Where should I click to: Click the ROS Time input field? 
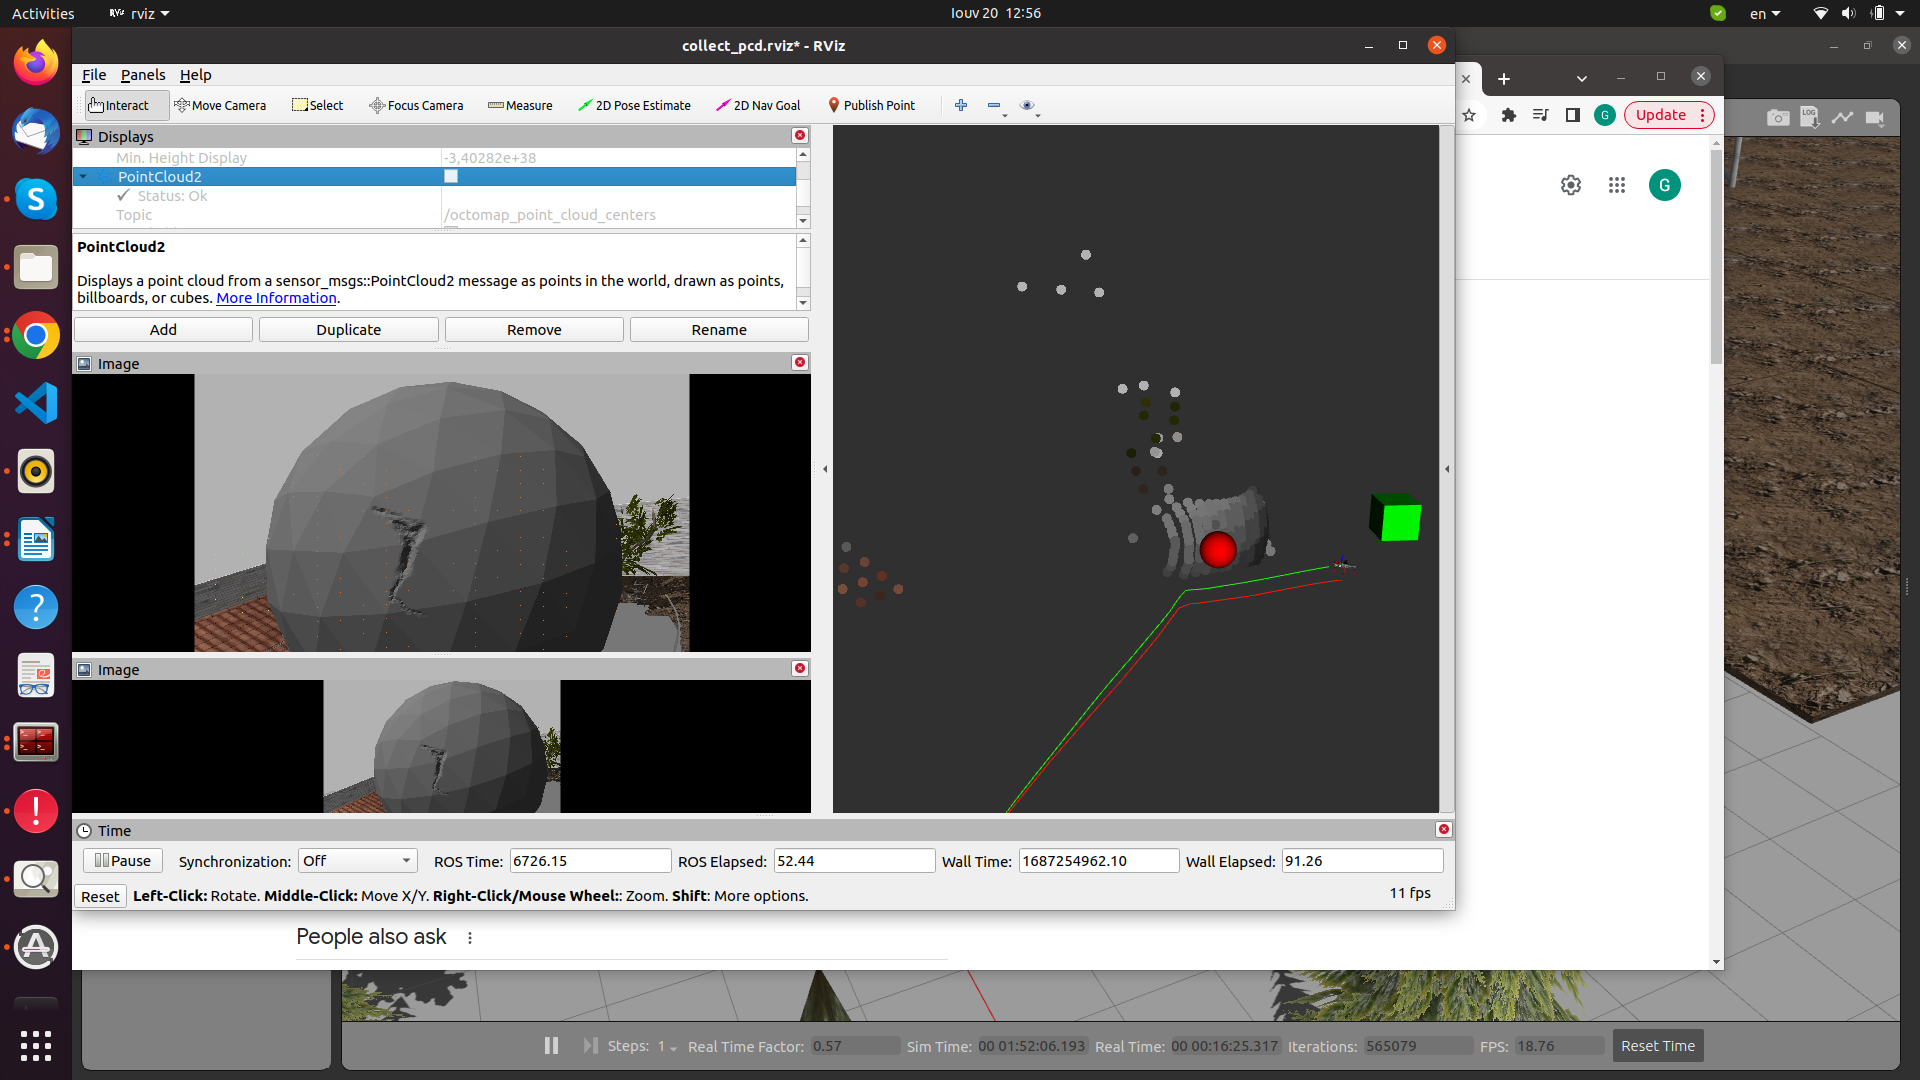pos(589,860)
